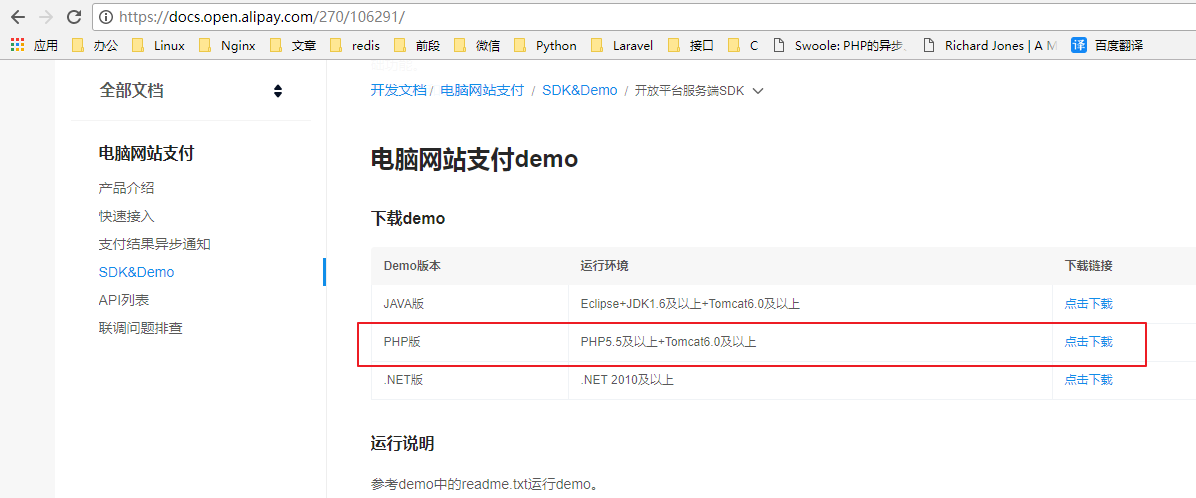Open the Nginx bookmark folder

point(228,45)
